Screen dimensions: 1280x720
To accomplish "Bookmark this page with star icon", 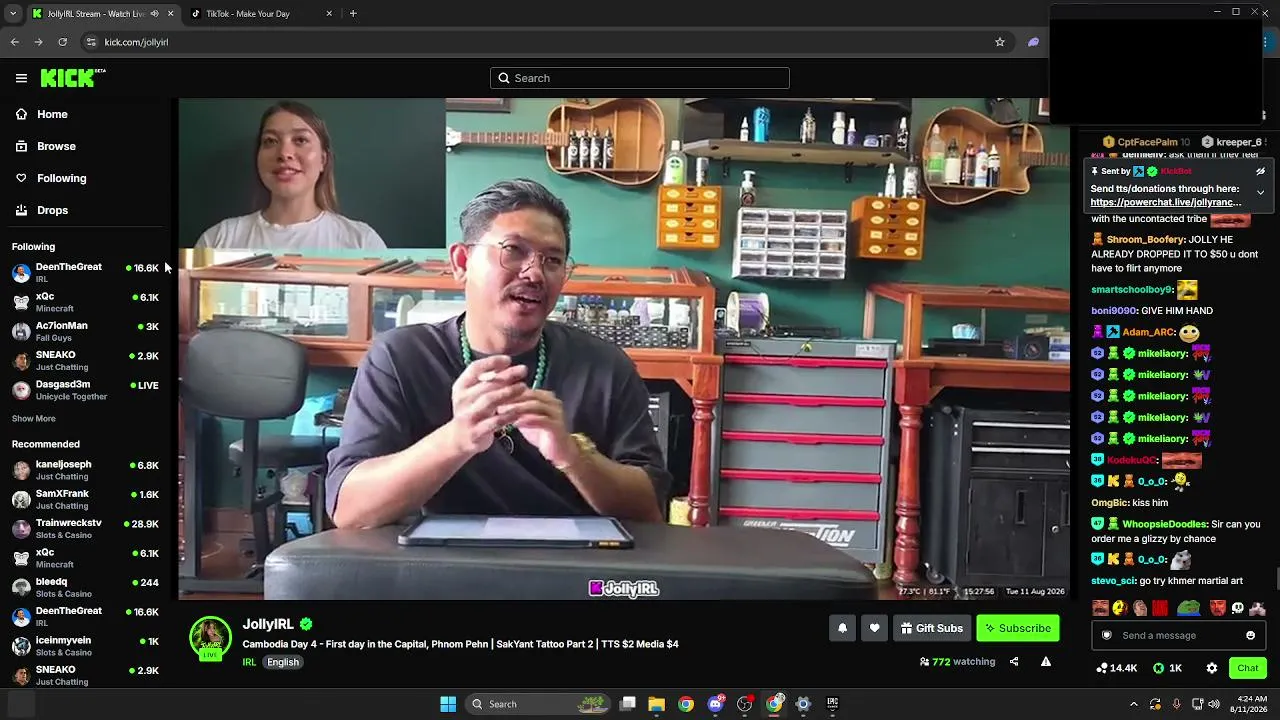I will tap(999, 42).
